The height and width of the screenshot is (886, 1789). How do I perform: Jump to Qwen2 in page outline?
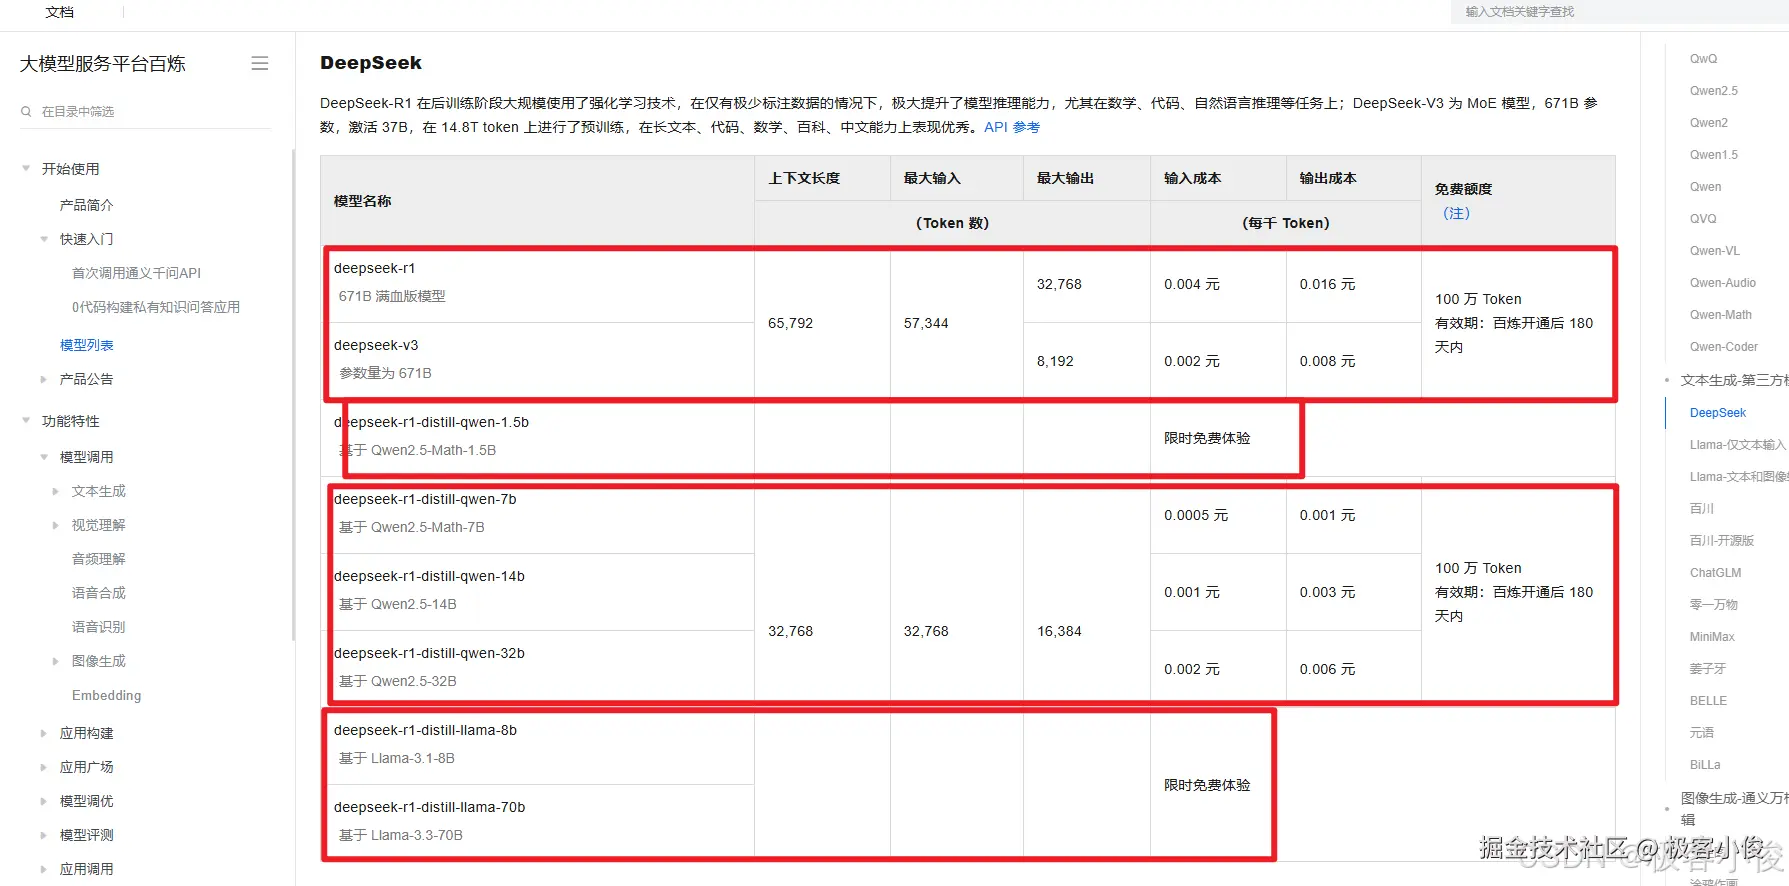[1709, 123]
